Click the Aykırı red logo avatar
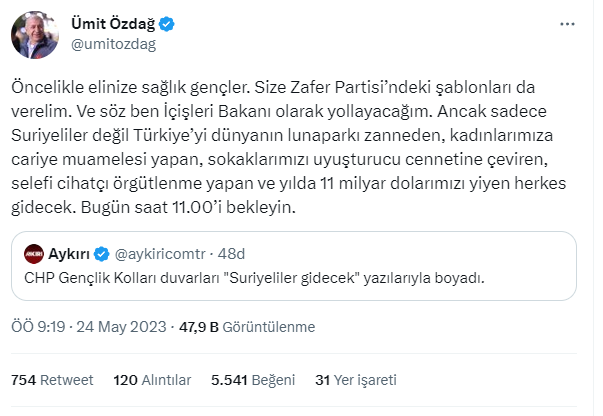The image size is (603, 416). tap(34, 254)
